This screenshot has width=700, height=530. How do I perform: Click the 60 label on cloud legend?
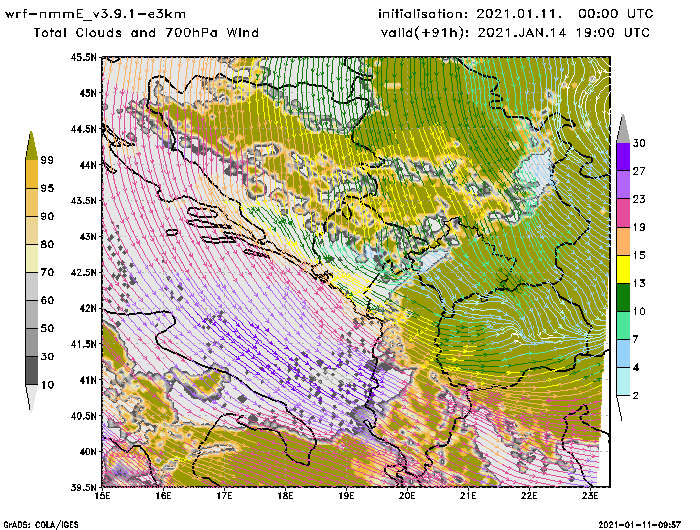pyautogui.click(x=47, y=300)
